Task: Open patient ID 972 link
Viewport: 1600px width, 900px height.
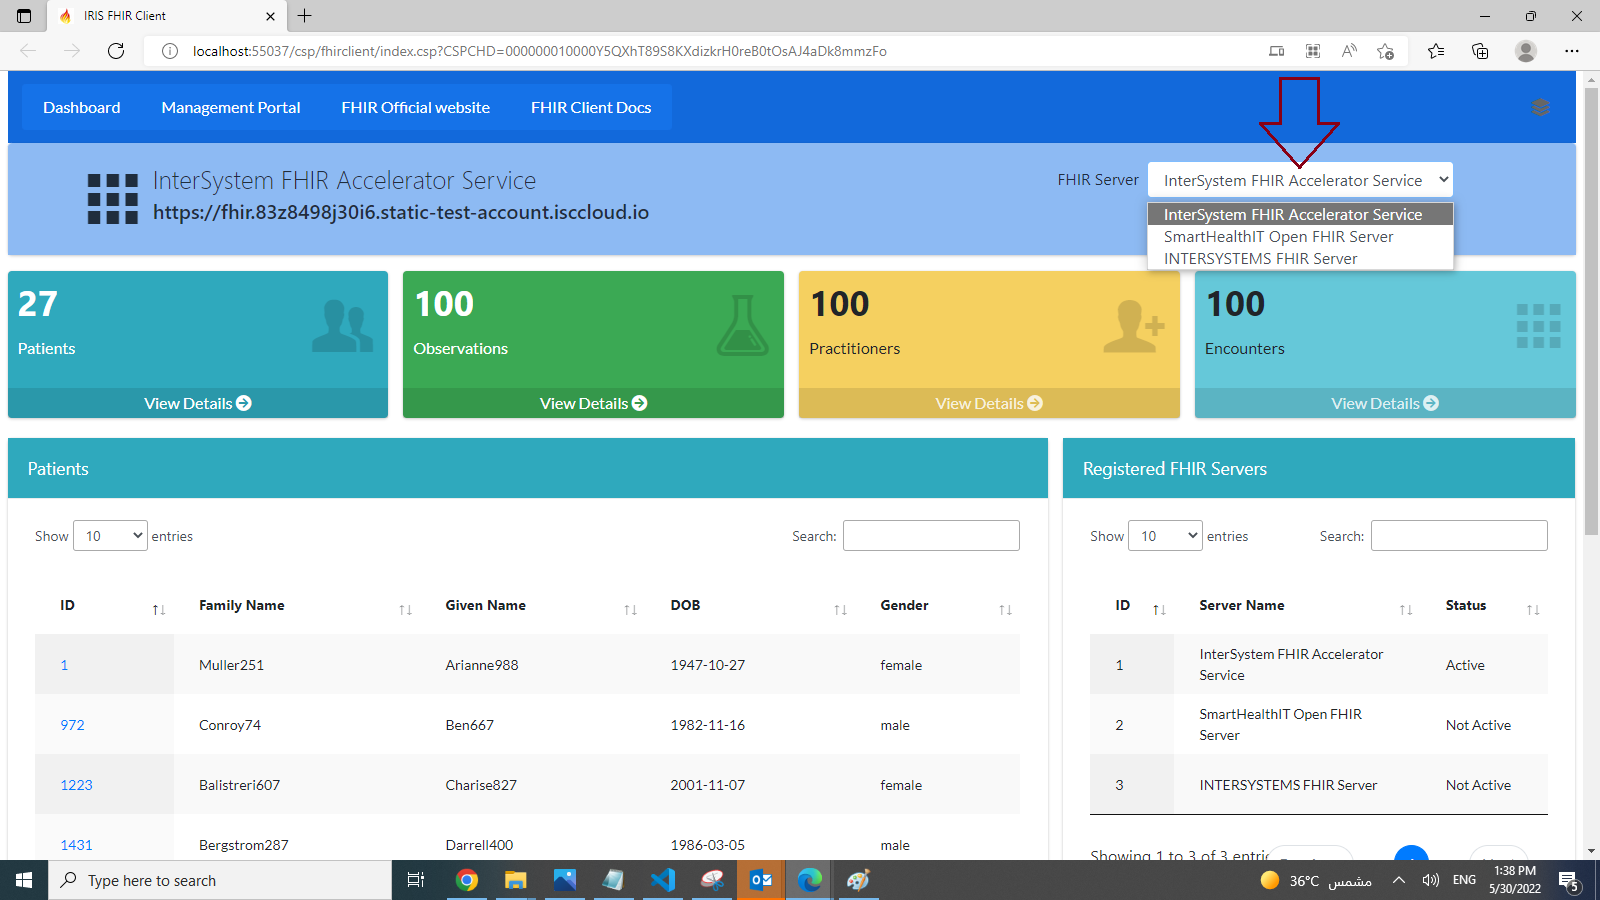Action: click(x=72, y=725)
